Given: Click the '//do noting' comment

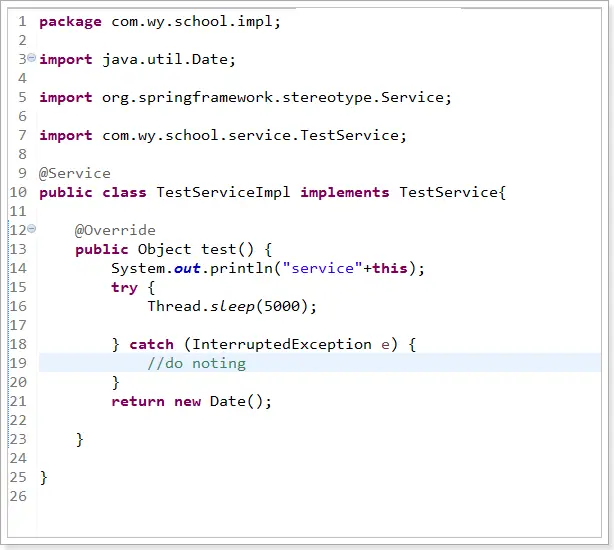Looking at the screenshot, I should click(197, 364).
